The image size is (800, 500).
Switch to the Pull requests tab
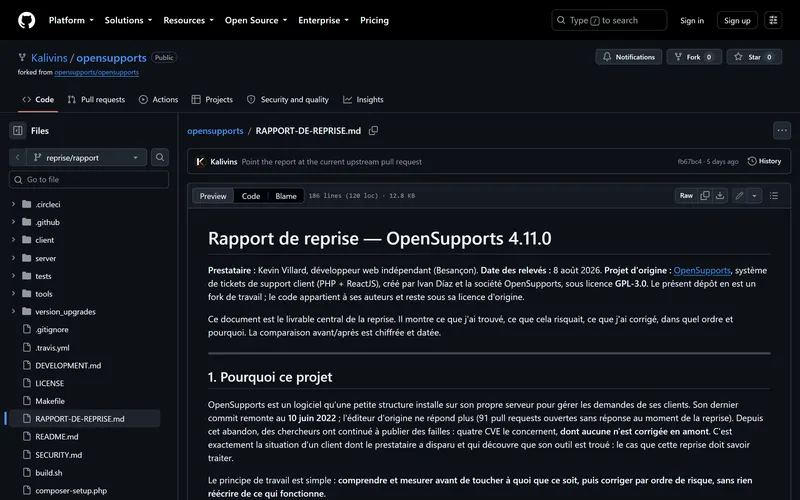coord(96,99)
